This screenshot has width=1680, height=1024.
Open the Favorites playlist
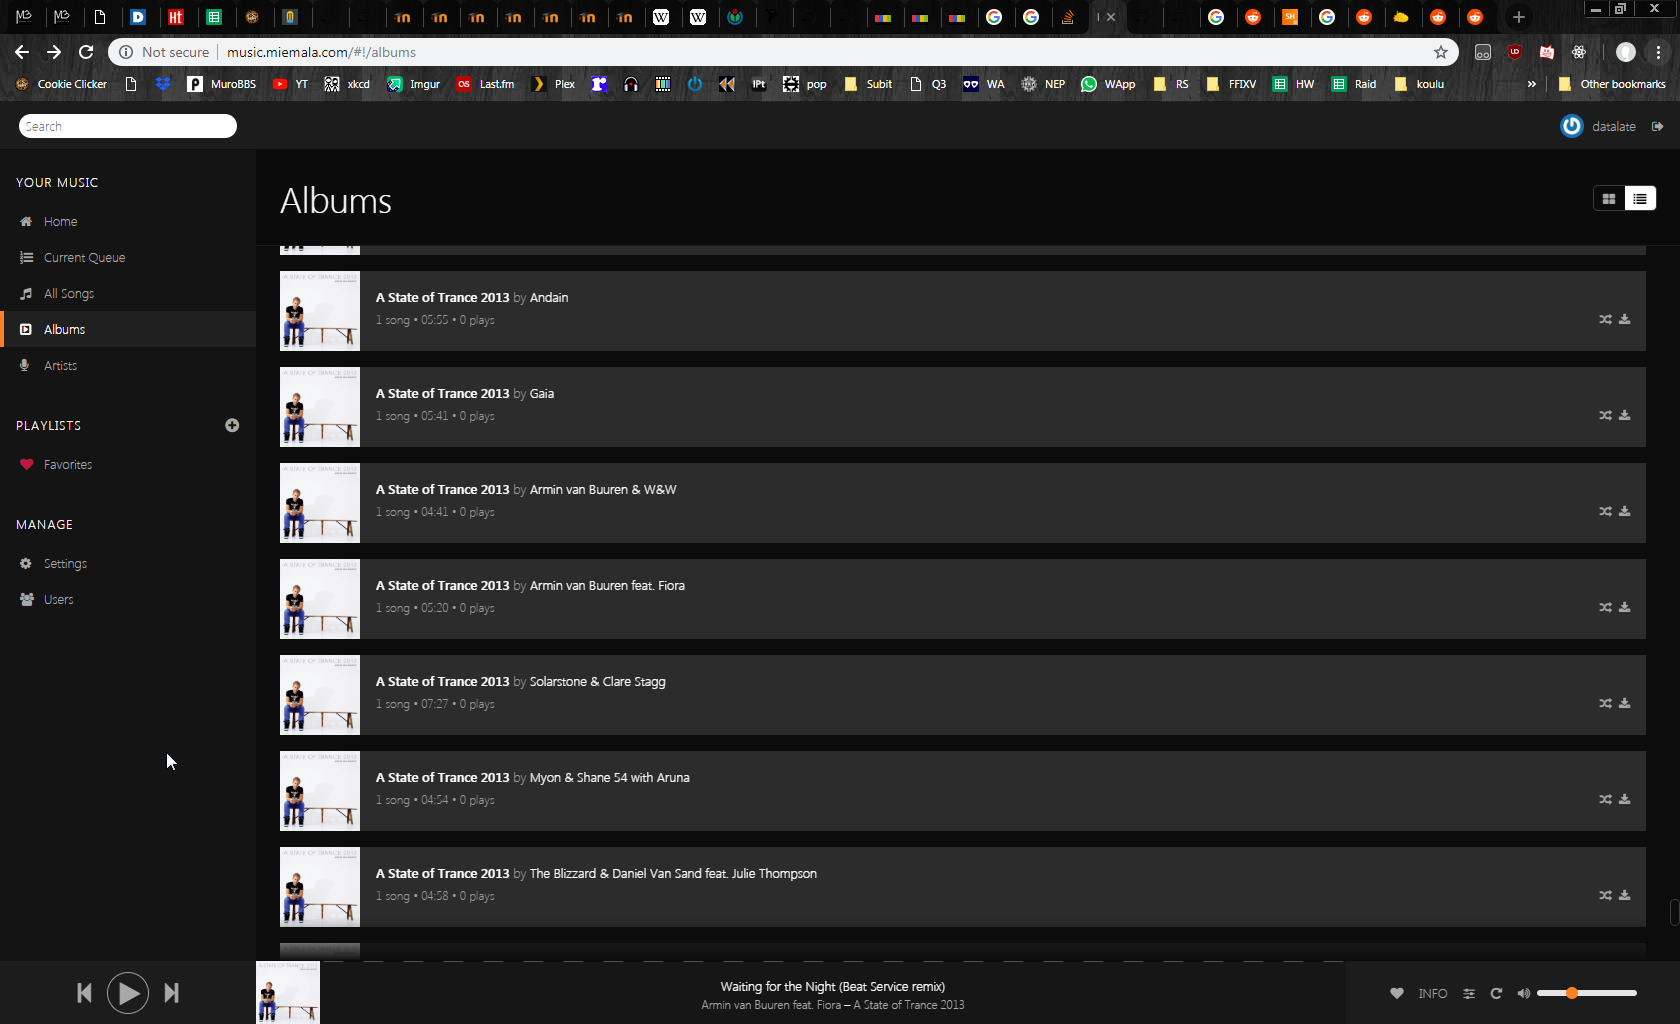tap(67, 465)
